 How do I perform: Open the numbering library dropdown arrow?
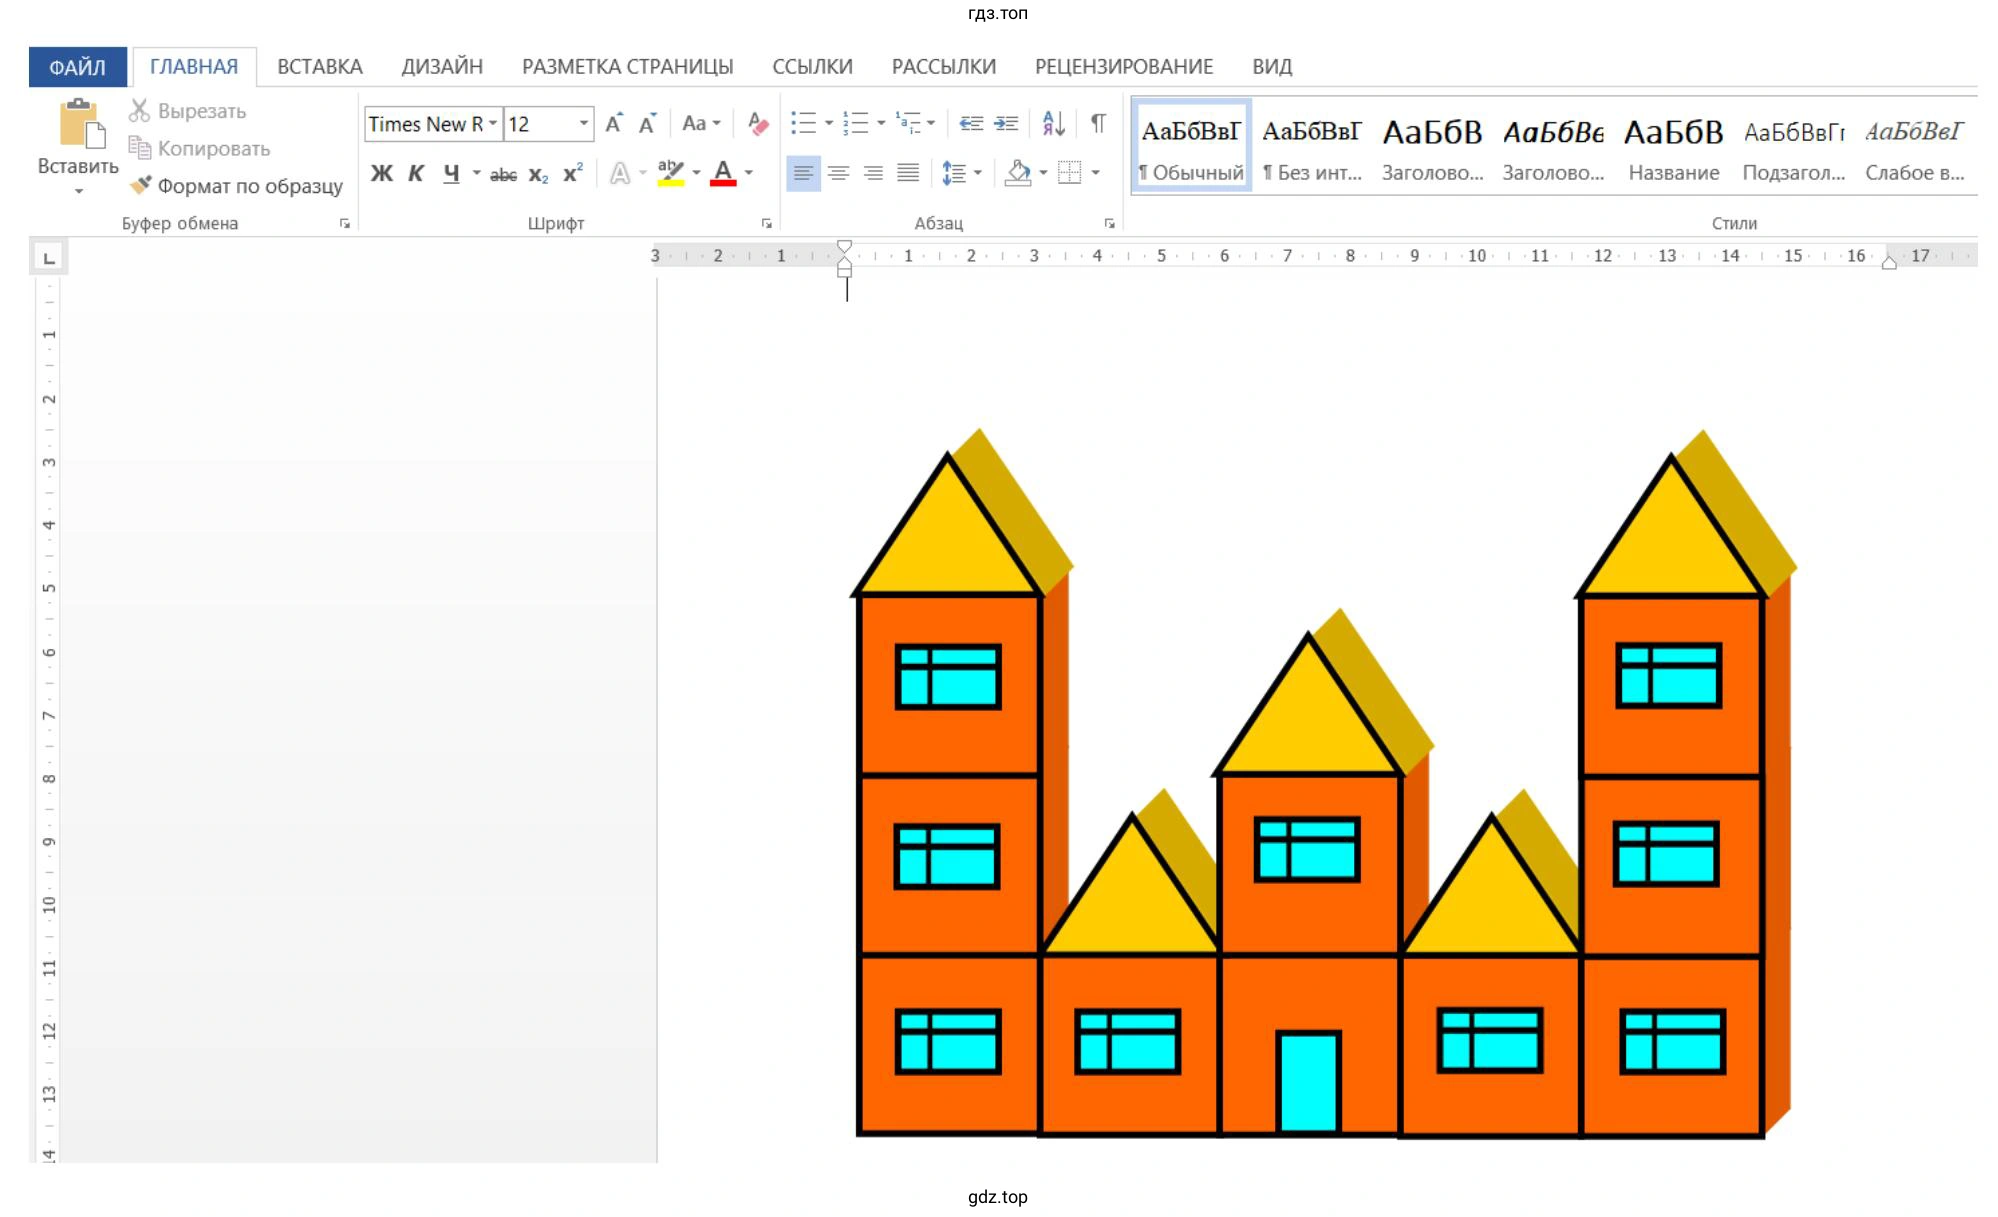[x=881, y=123]
